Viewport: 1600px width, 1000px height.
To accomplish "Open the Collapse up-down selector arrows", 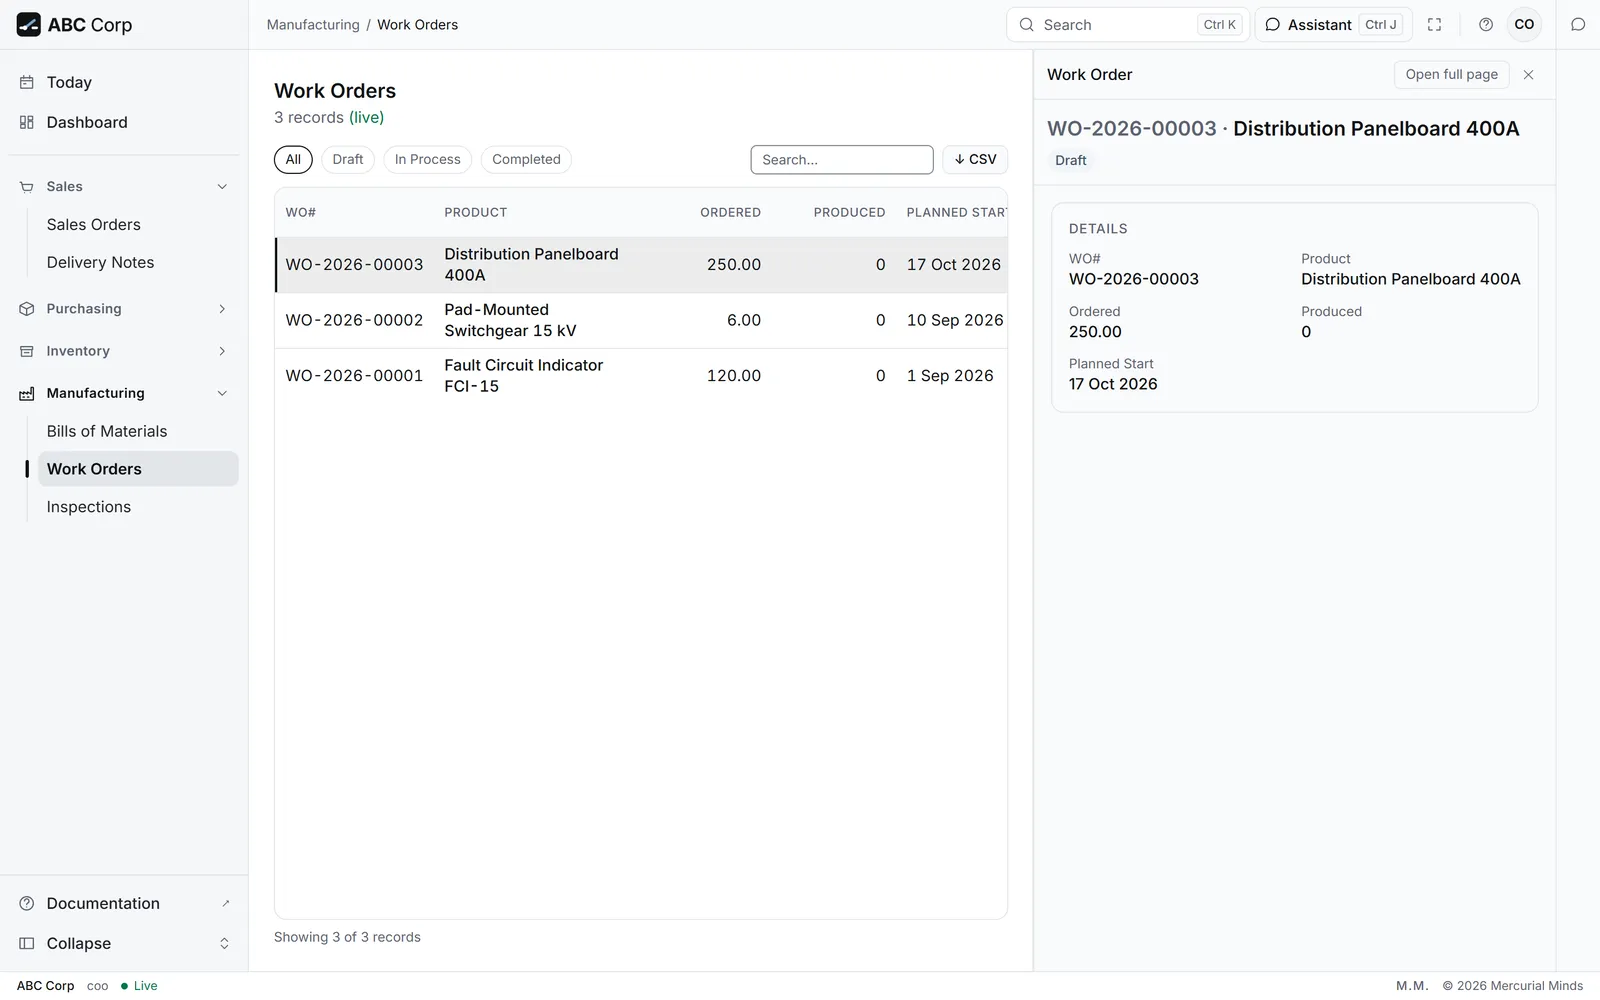I will click(x=224, y=944).
